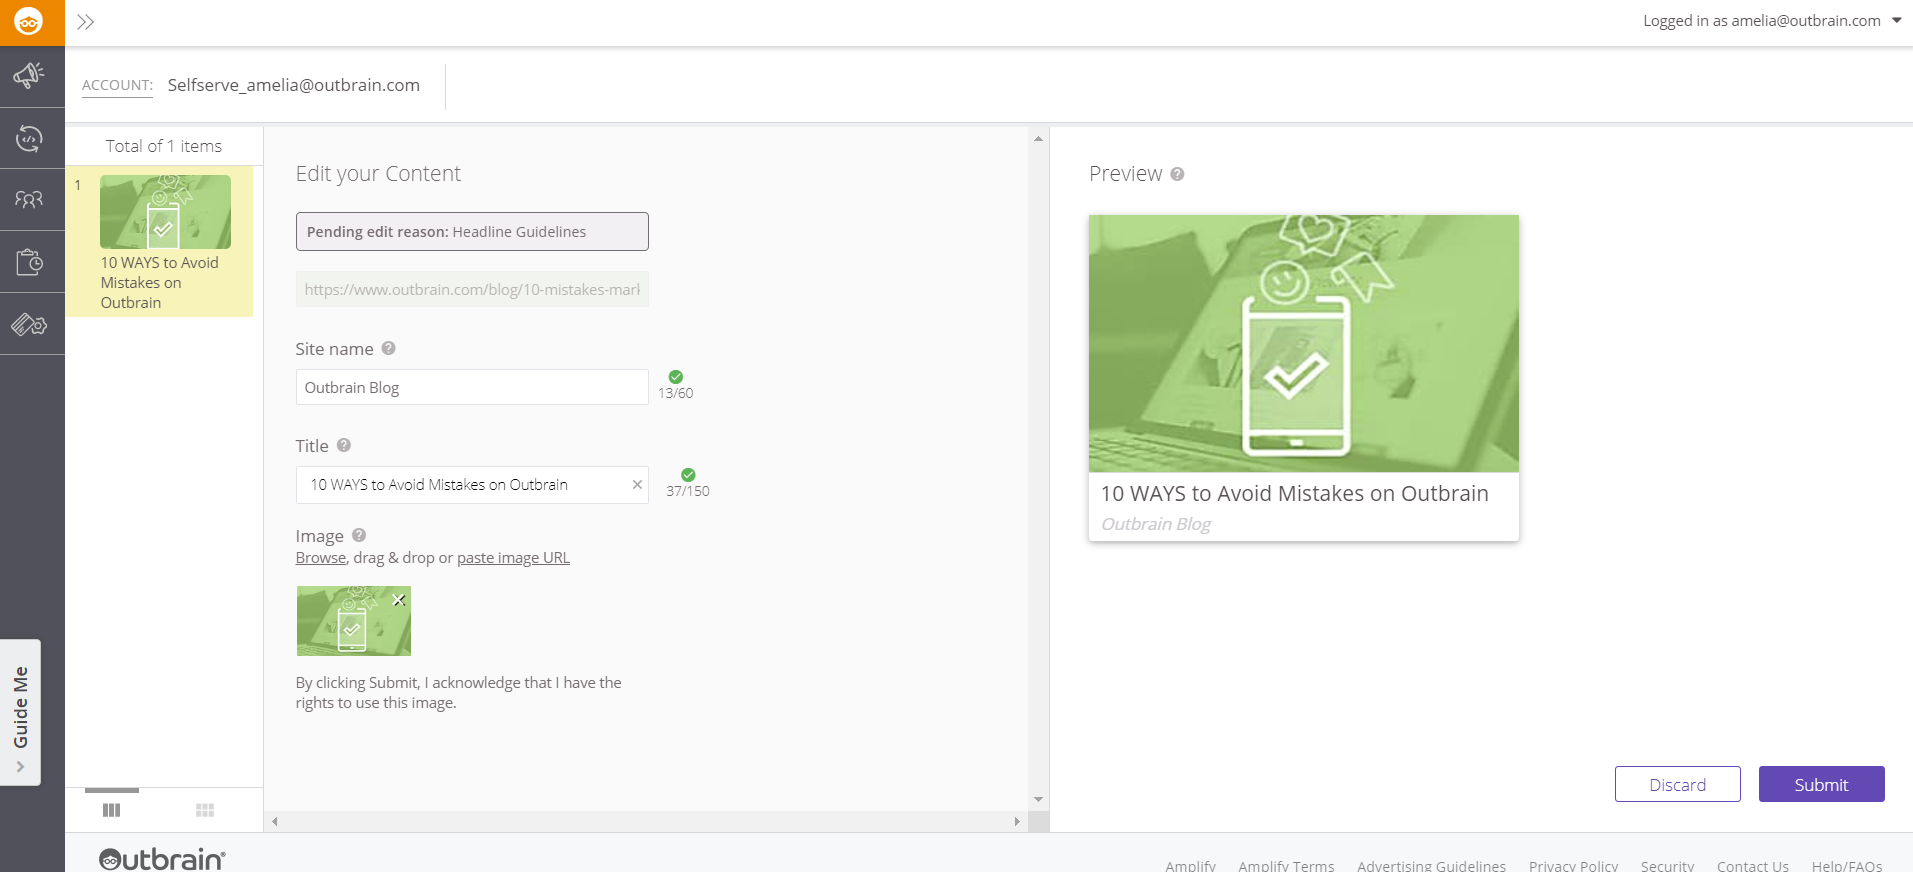Image resolution: width=1913 pixels, height=872 pixels.
Task: Click the help icon next to Site name
Action: [389, 348]
